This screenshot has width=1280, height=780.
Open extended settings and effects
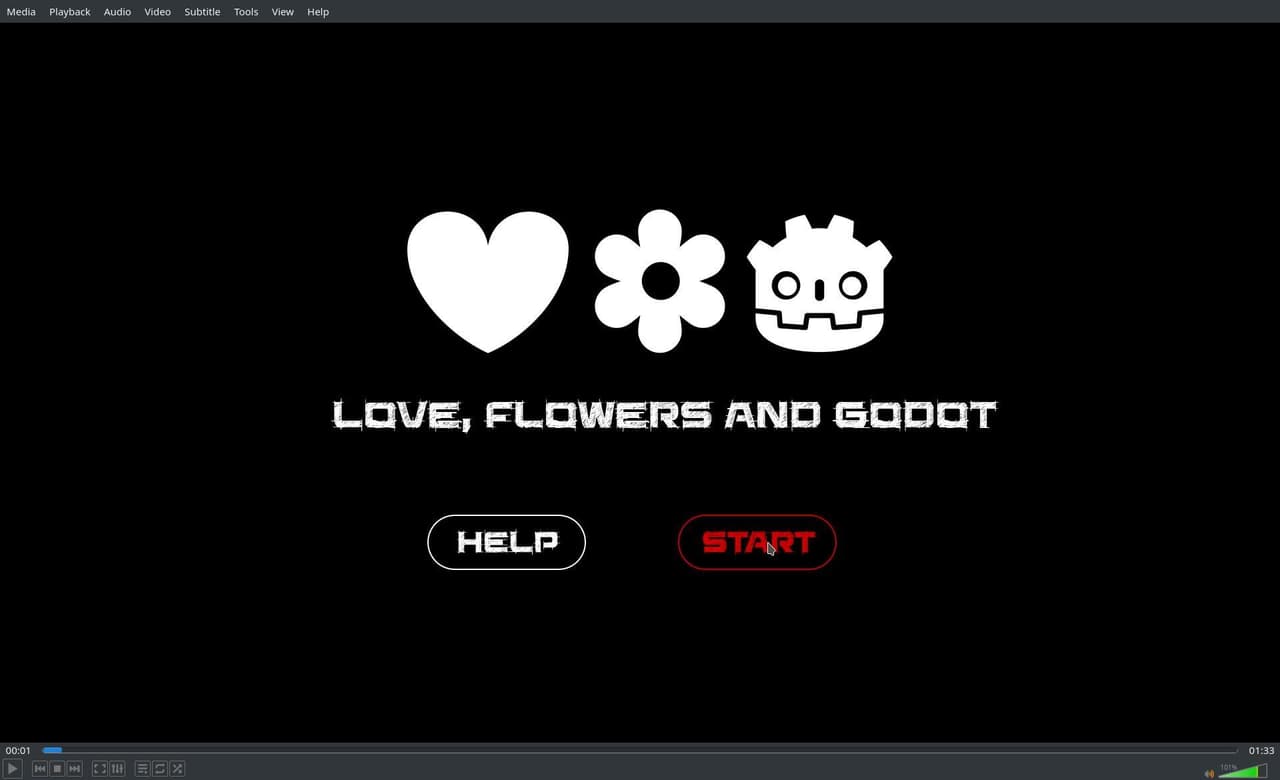click(x=117, y=769)
